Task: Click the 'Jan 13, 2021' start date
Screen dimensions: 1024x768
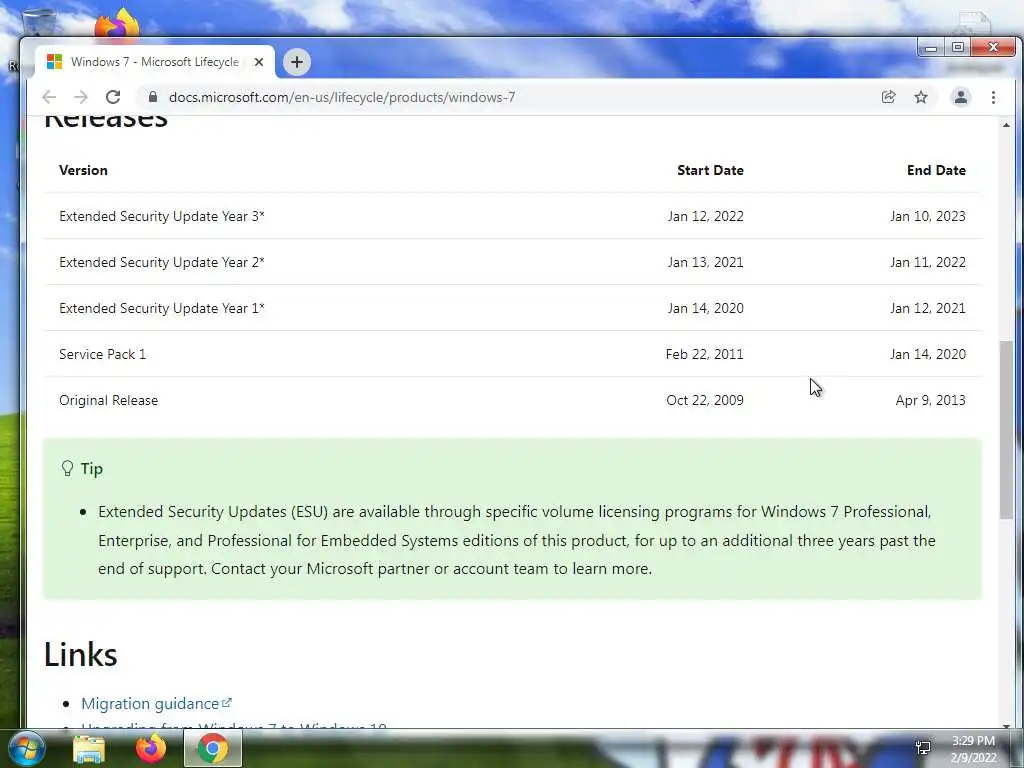Action: point(705,262)
